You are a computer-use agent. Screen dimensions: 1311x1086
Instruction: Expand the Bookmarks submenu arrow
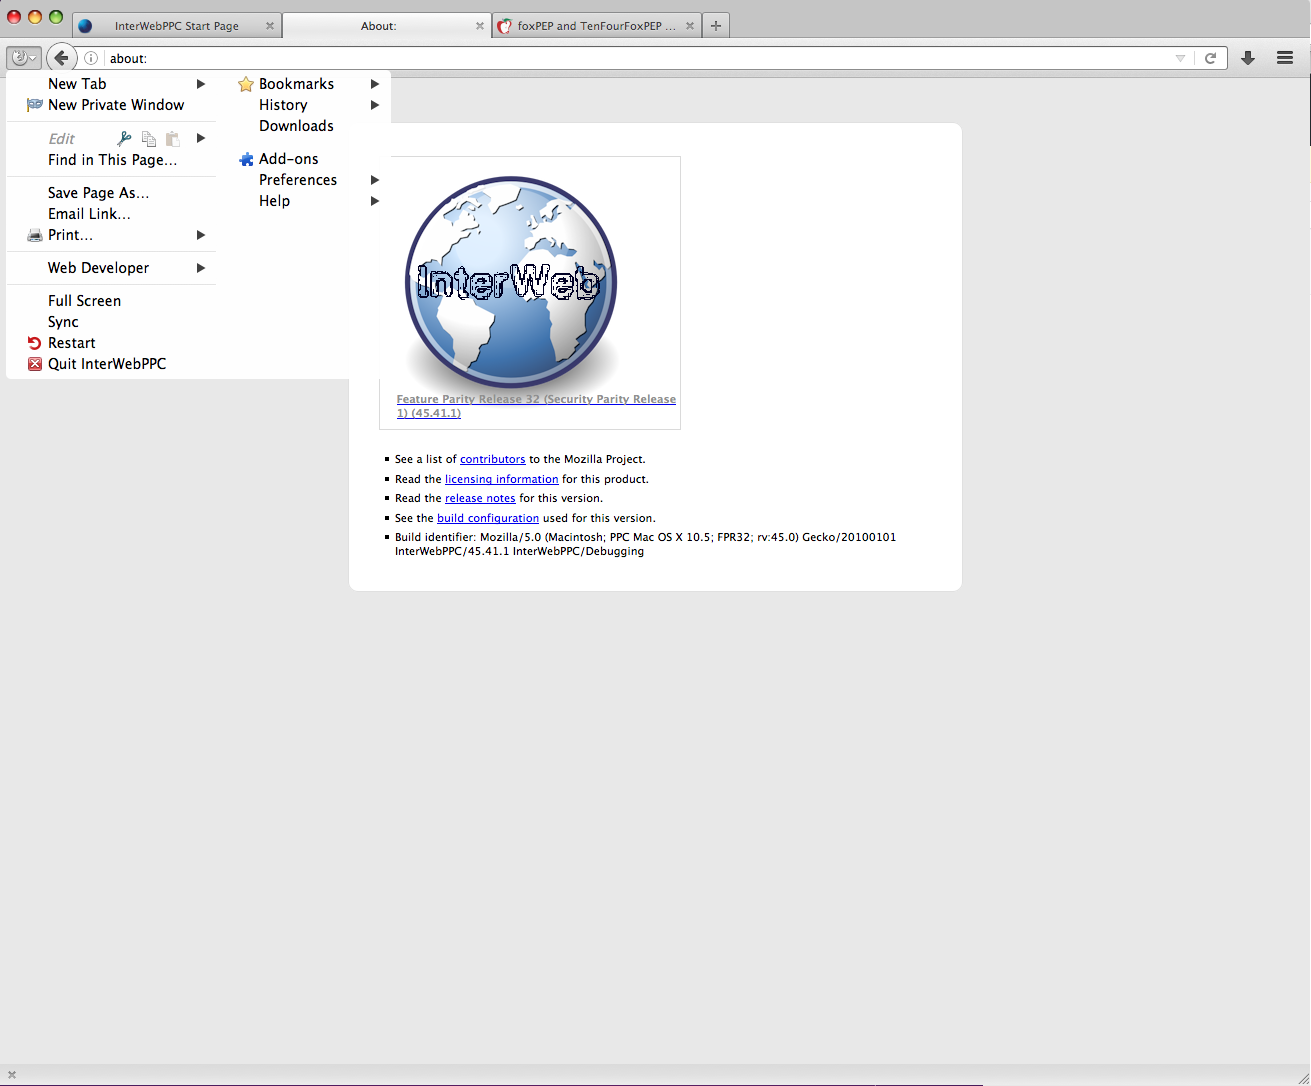click(x=375, y=84)
